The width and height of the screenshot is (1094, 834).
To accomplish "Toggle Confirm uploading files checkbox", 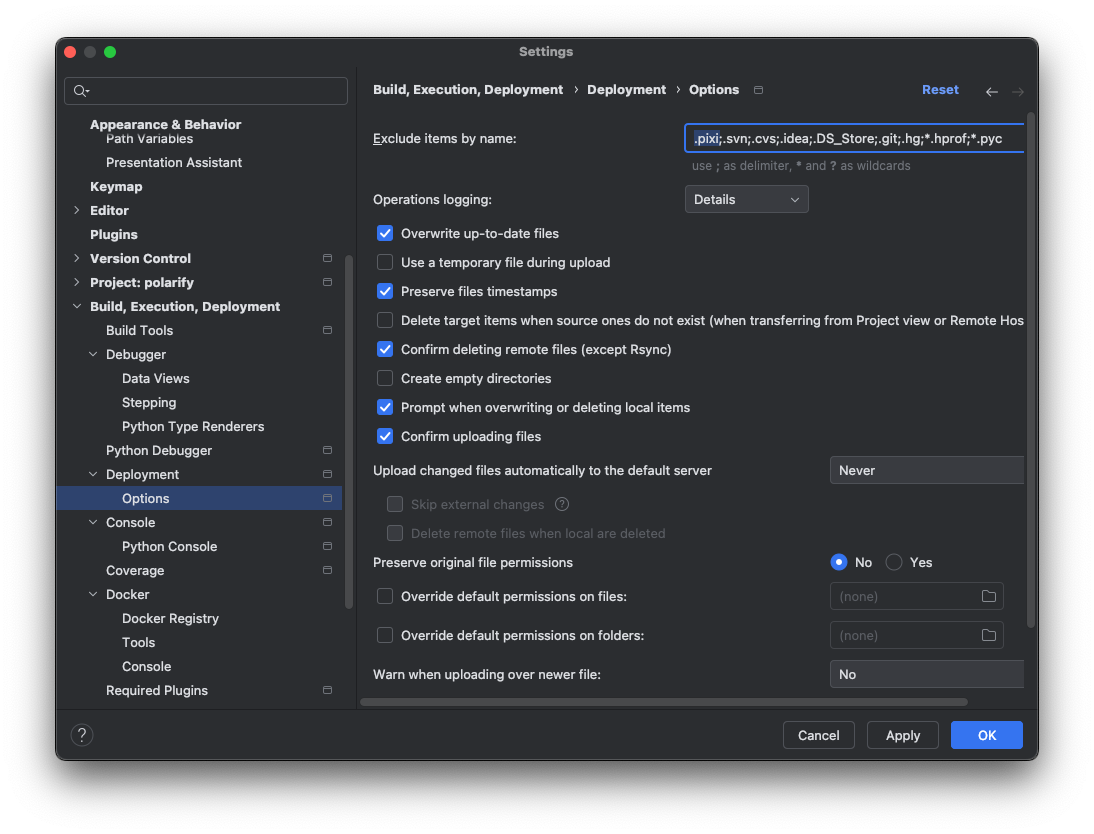I will pyautogui.click(x=385, y=436).
